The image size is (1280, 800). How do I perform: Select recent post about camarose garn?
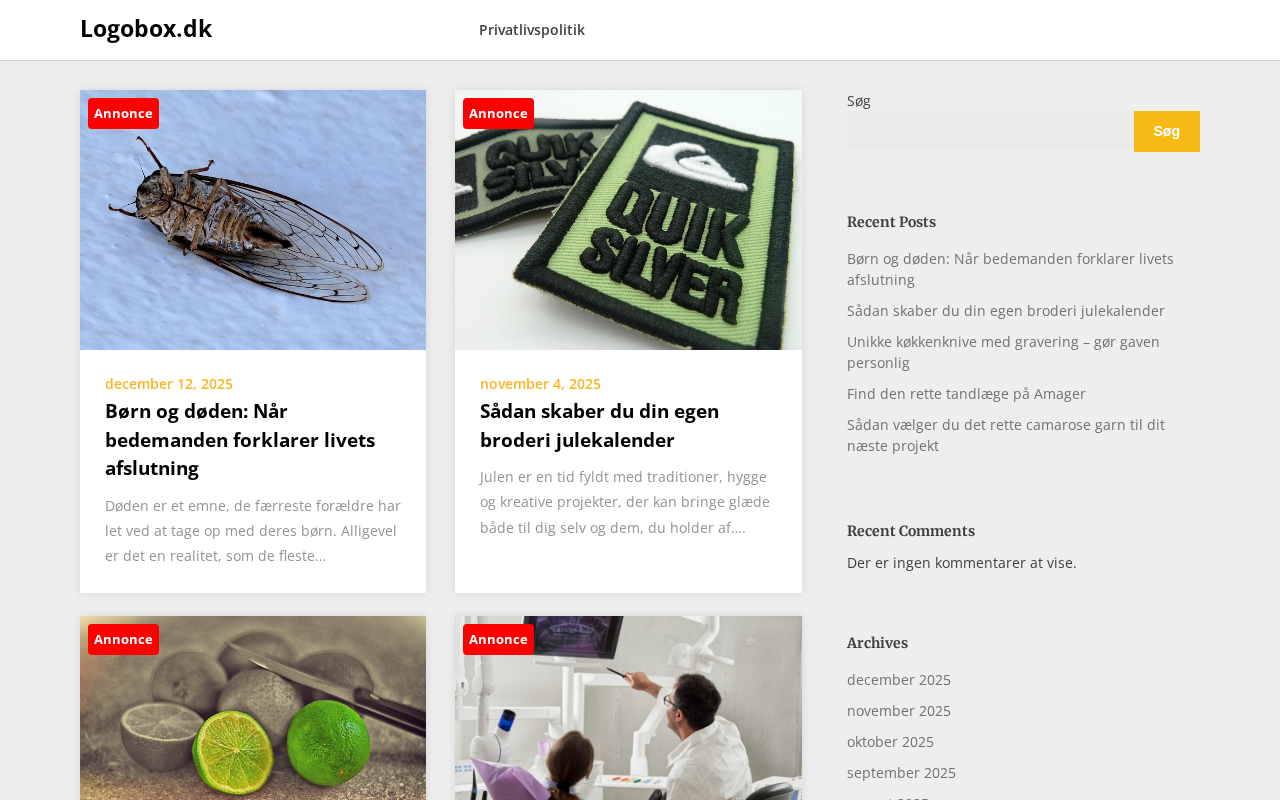[1006, 435]
